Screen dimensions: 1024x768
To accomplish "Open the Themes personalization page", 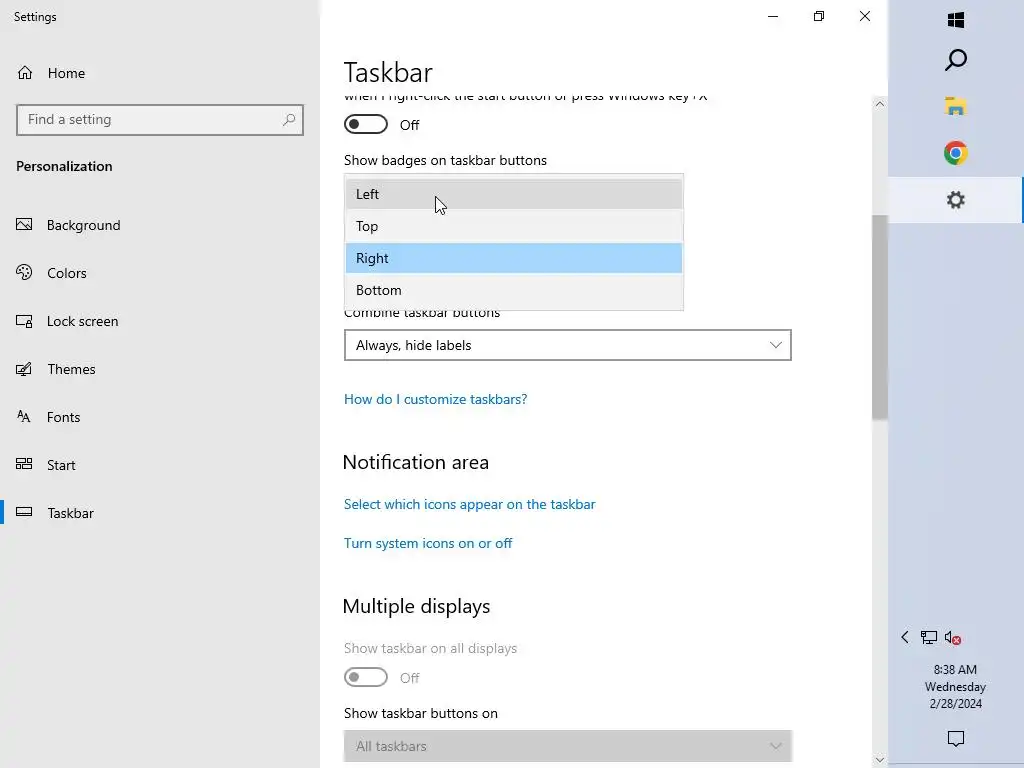I will (71, 369).
